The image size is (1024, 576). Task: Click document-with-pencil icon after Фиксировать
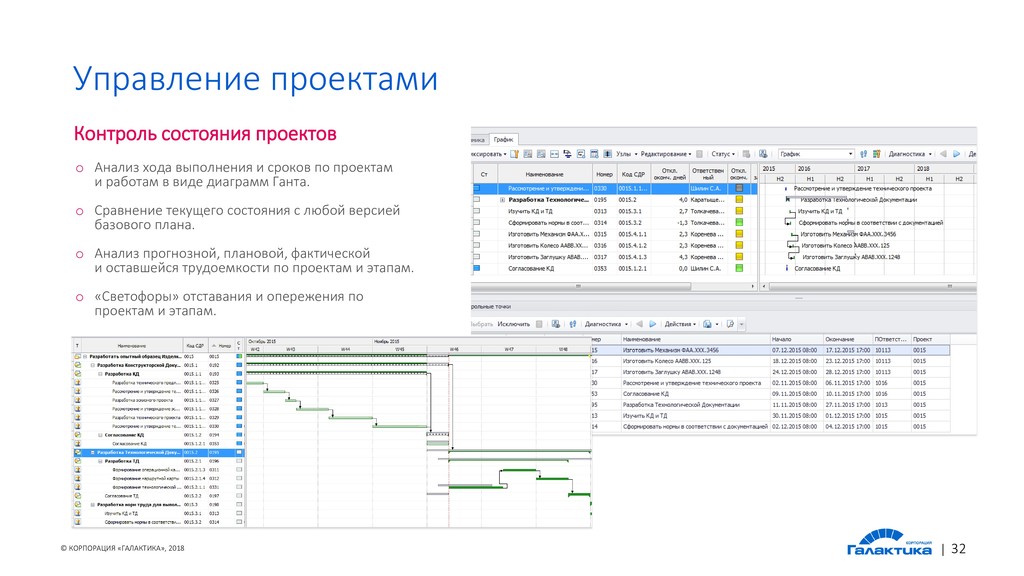(515, 154)
